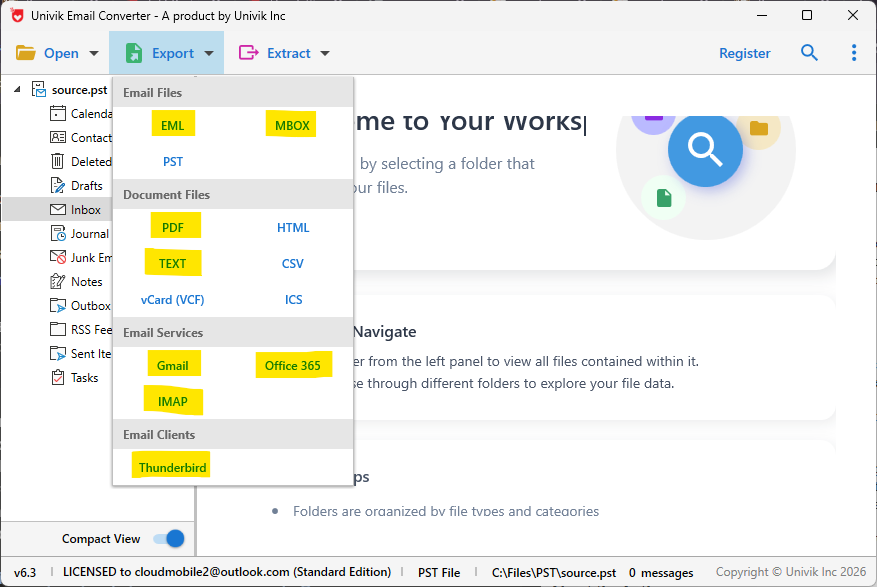Viewport: 877px width, 587px height.
Task: Click the Copyright Univik Inc 2026 text
Action: click(x=791, y=572)
